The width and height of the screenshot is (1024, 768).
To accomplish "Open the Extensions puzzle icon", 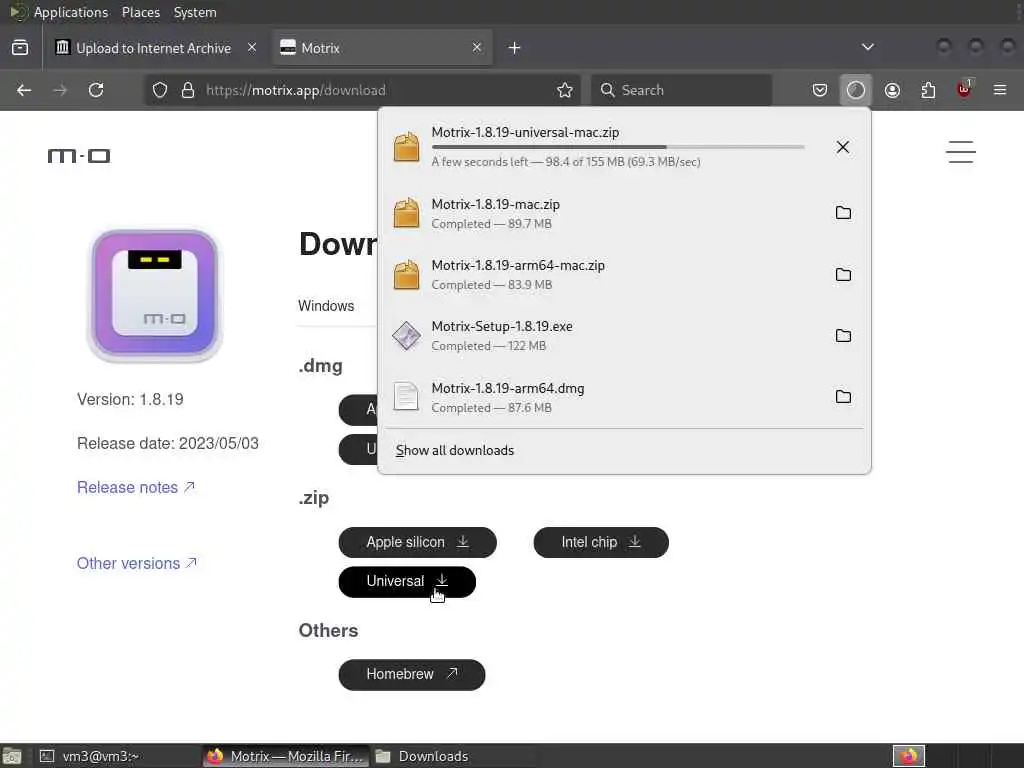I will (928, 90).
